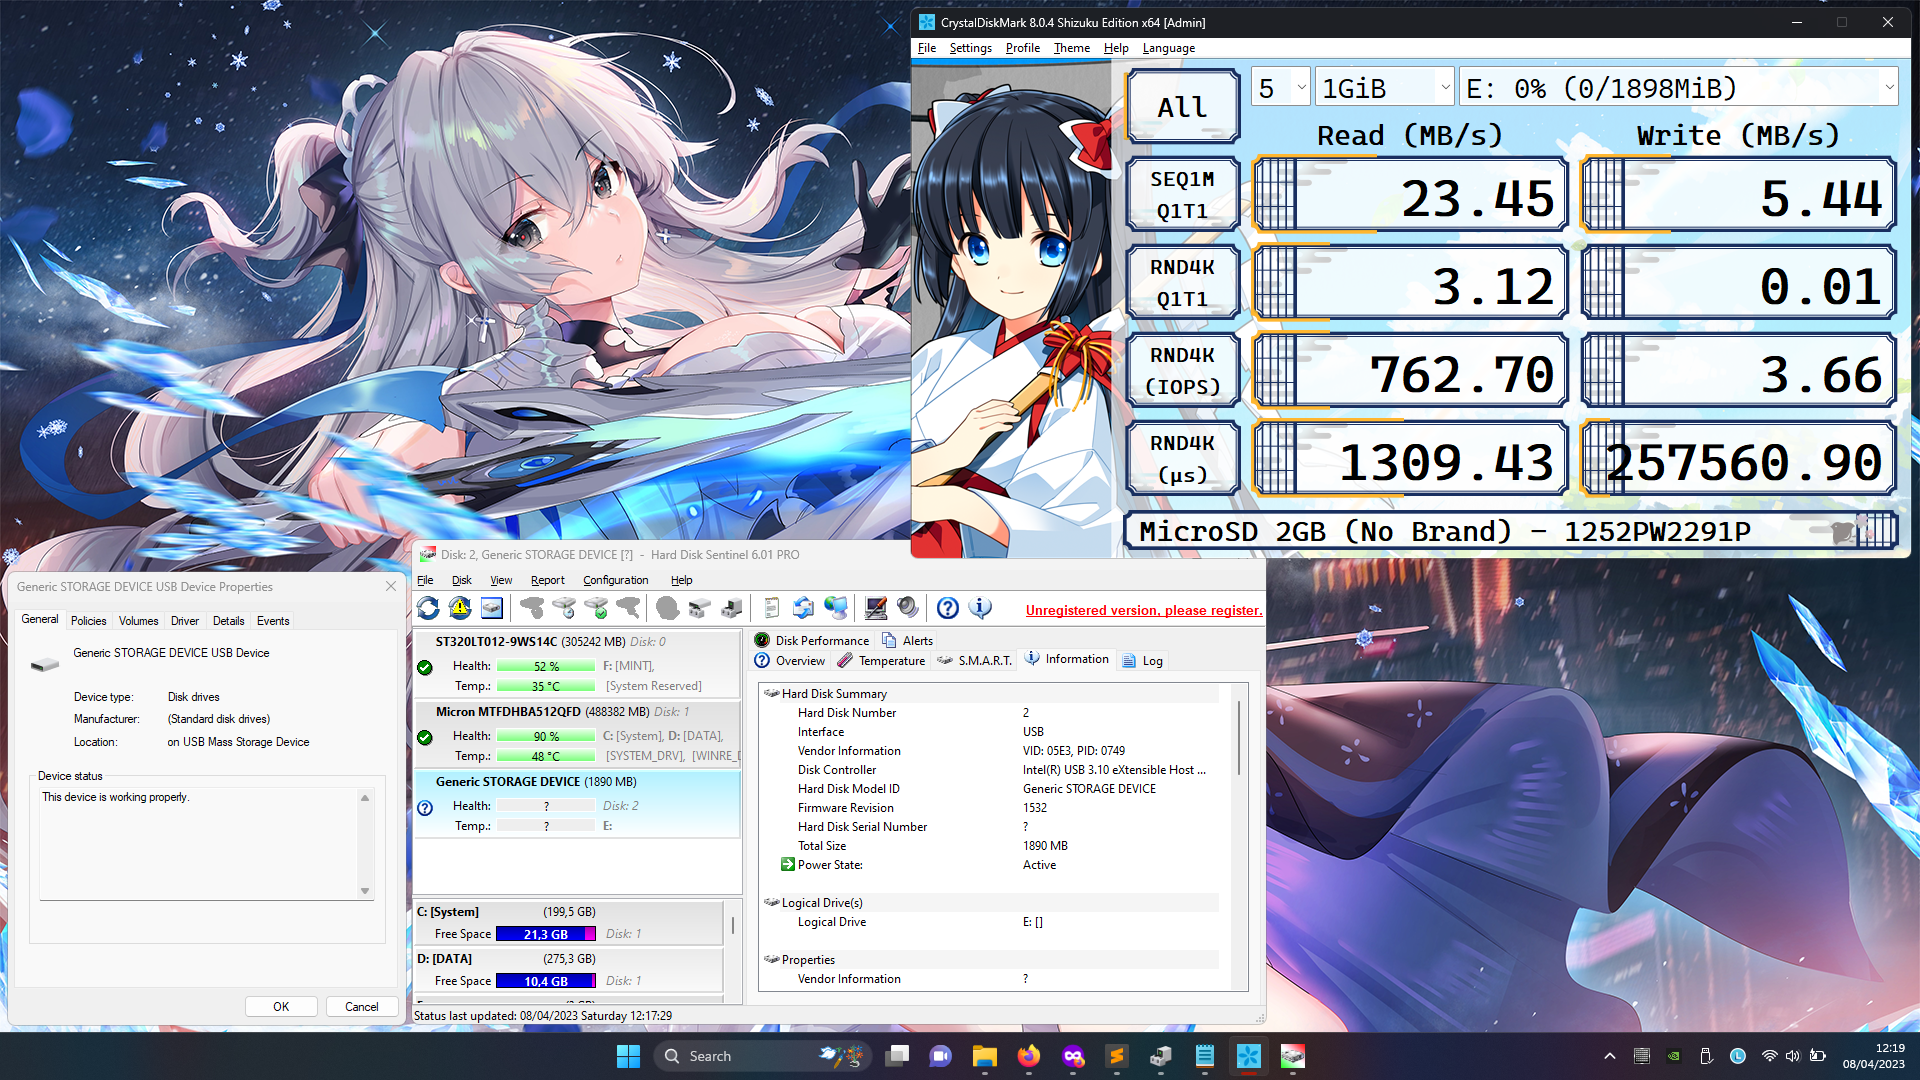Click the monitor with screwdriver configuration icon
Screen dimensions: 1920x1080
[876, 608]
